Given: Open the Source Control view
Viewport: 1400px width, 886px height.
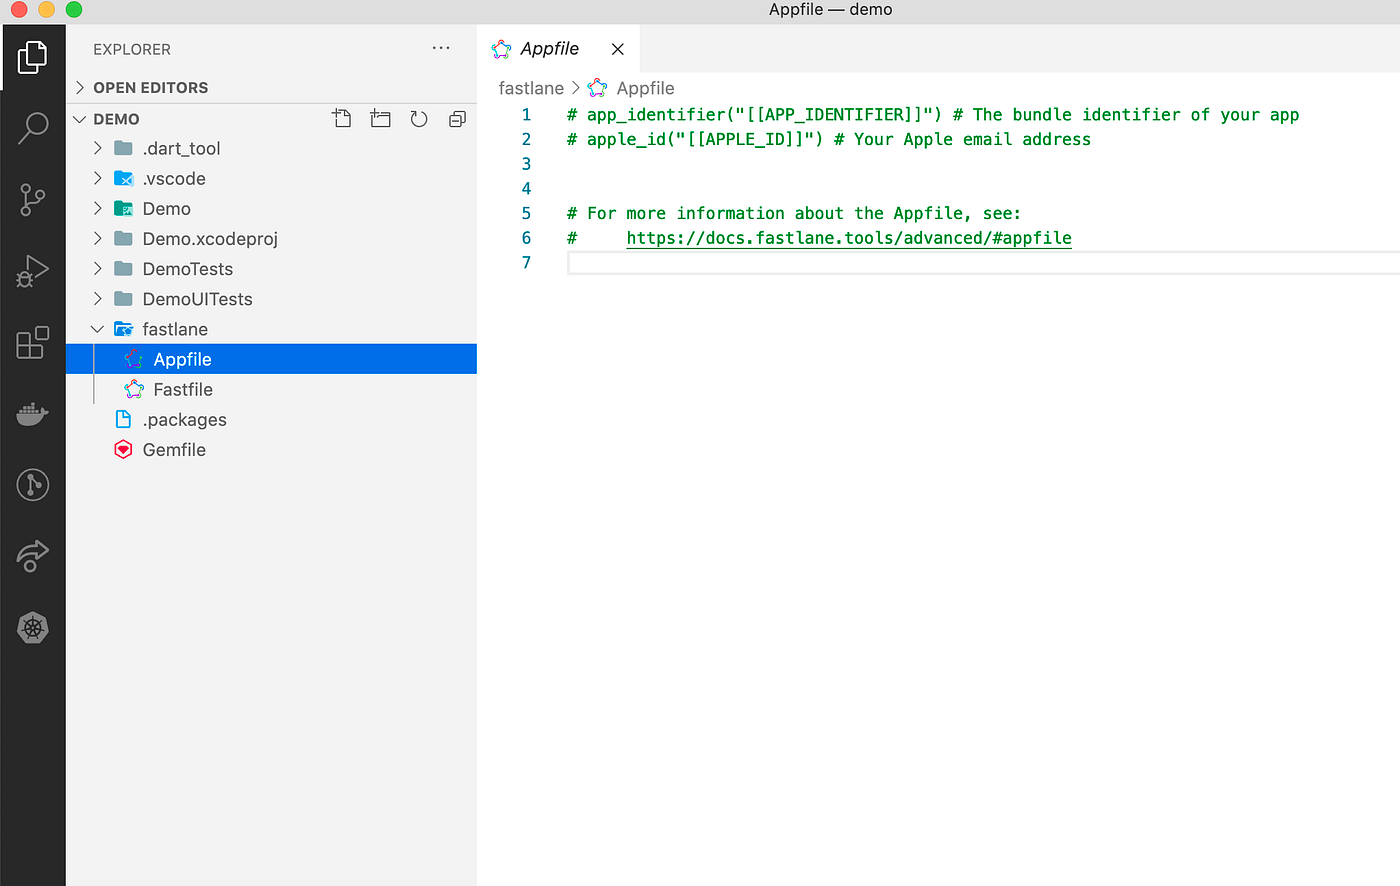Looking at the screenshot, I should click(33, 200).
